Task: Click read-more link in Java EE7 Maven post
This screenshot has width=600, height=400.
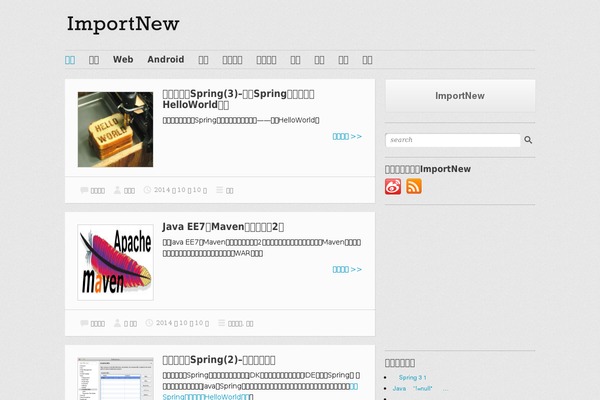Action: (x=347, y=269)
